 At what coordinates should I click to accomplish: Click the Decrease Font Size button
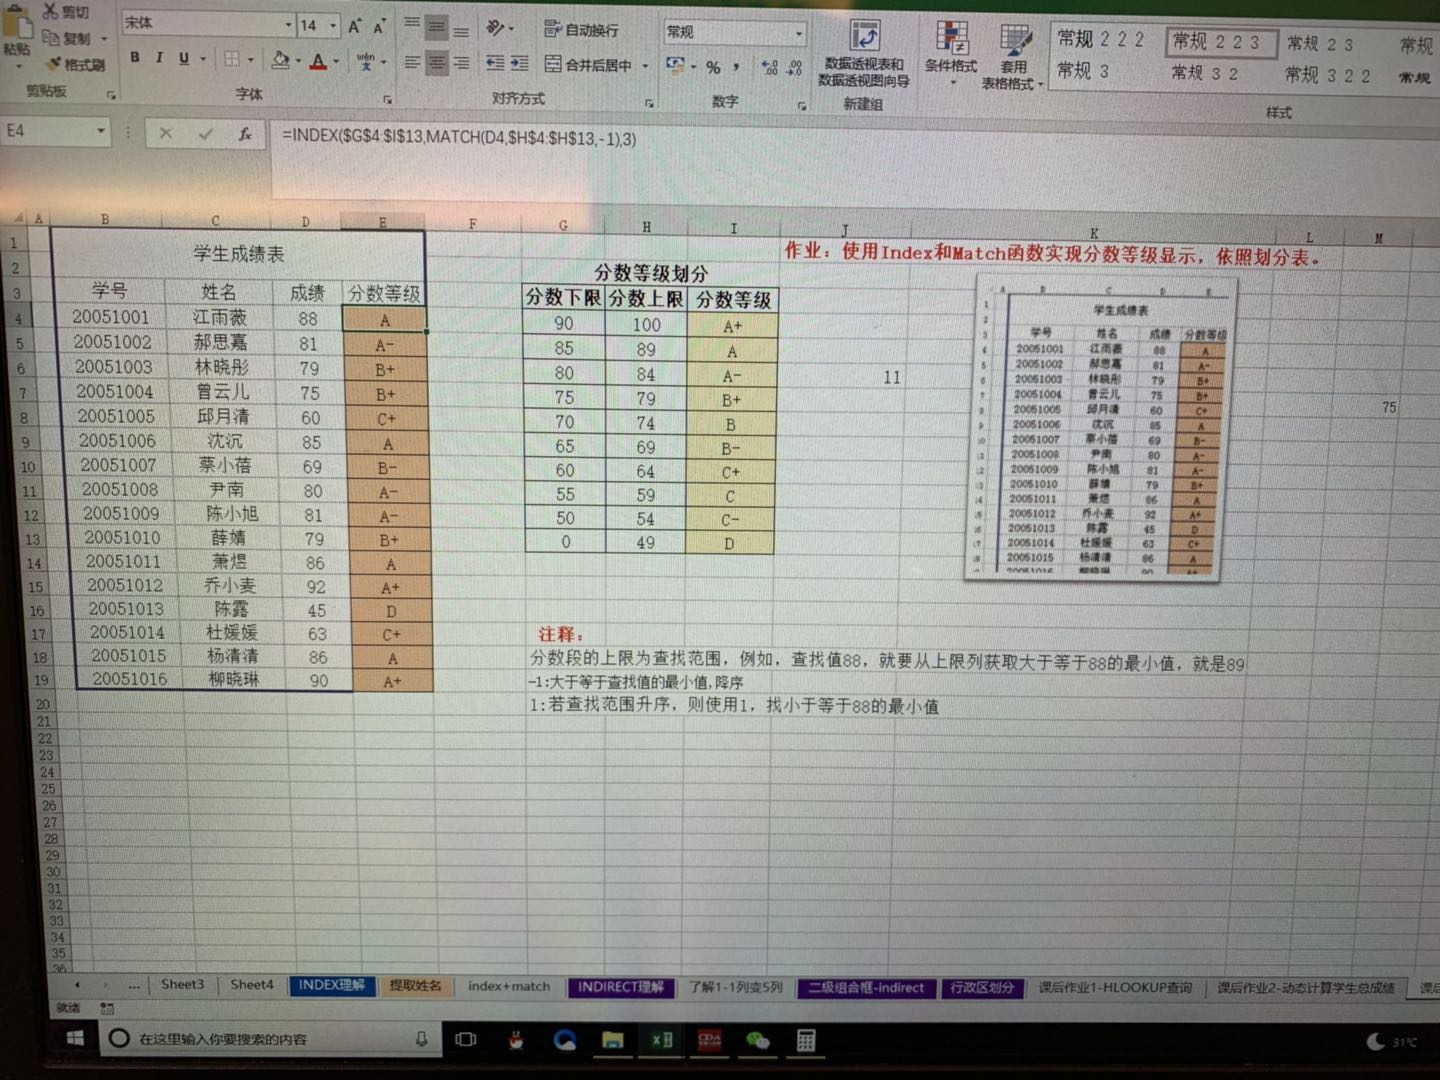pos(379,27)
